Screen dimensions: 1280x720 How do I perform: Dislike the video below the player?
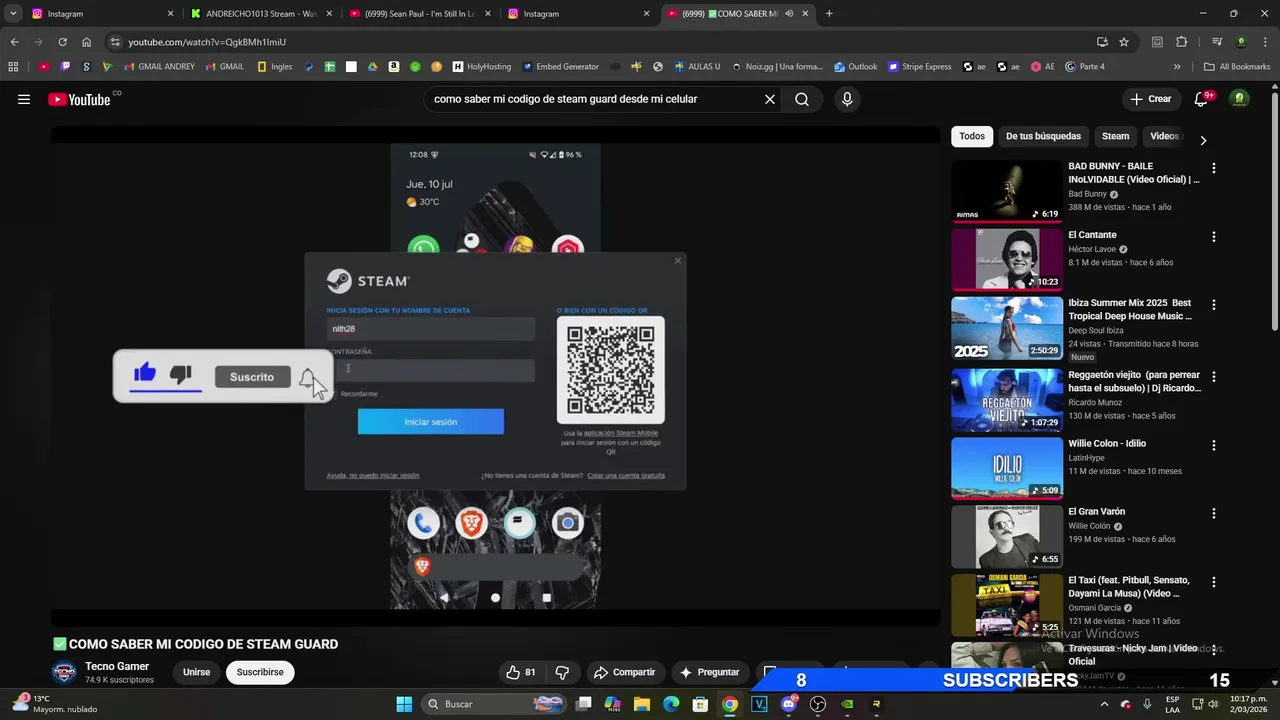[562, 672]
